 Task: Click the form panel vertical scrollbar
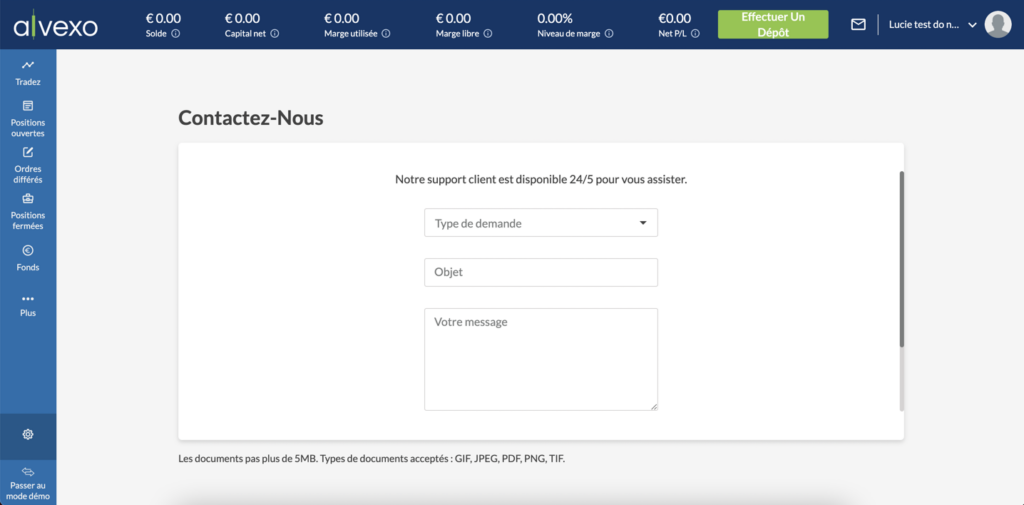902,259
